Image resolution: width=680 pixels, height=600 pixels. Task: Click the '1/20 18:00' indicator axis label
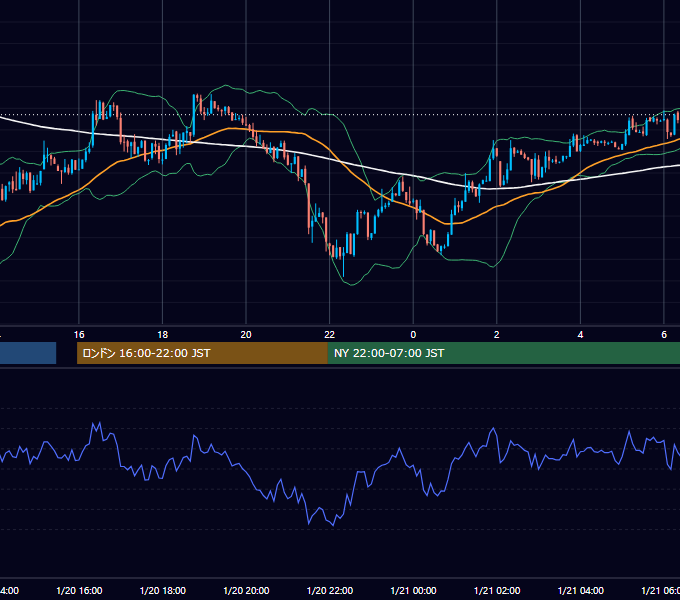(x=163, y=590)
